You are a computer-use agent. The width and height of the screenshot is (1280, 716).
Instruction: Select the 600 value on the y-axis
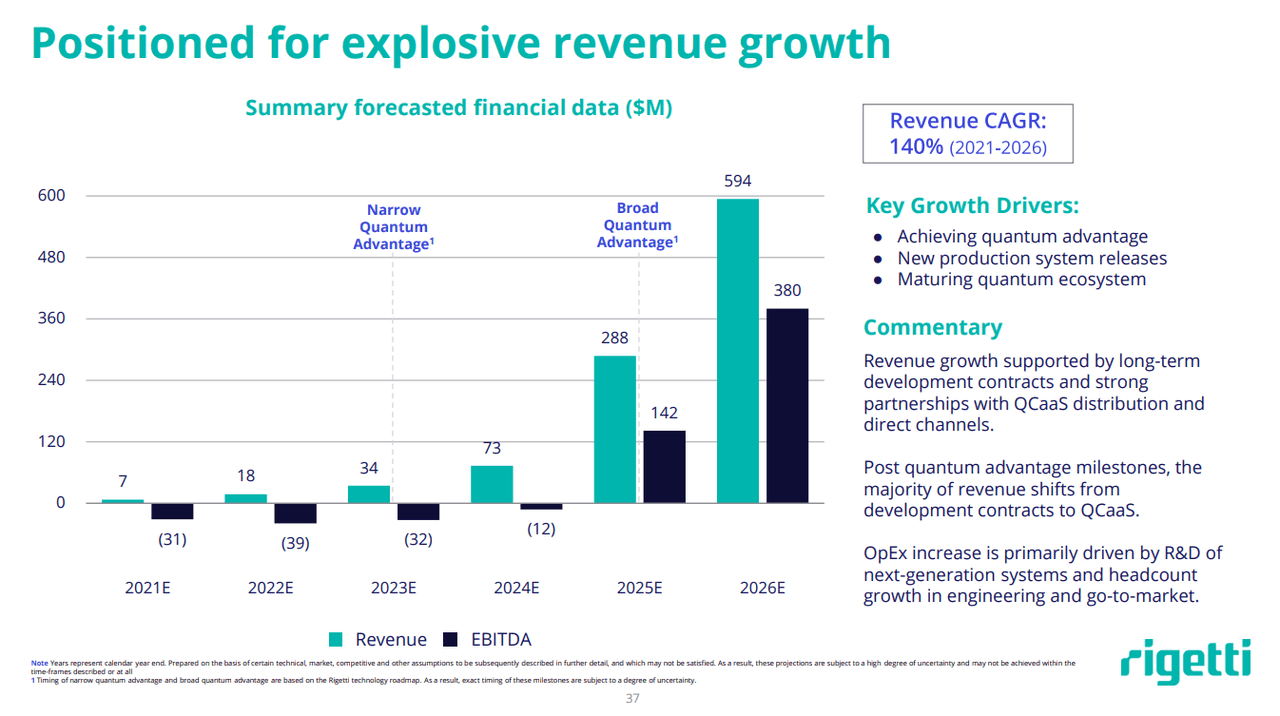[x=52, y=195]
